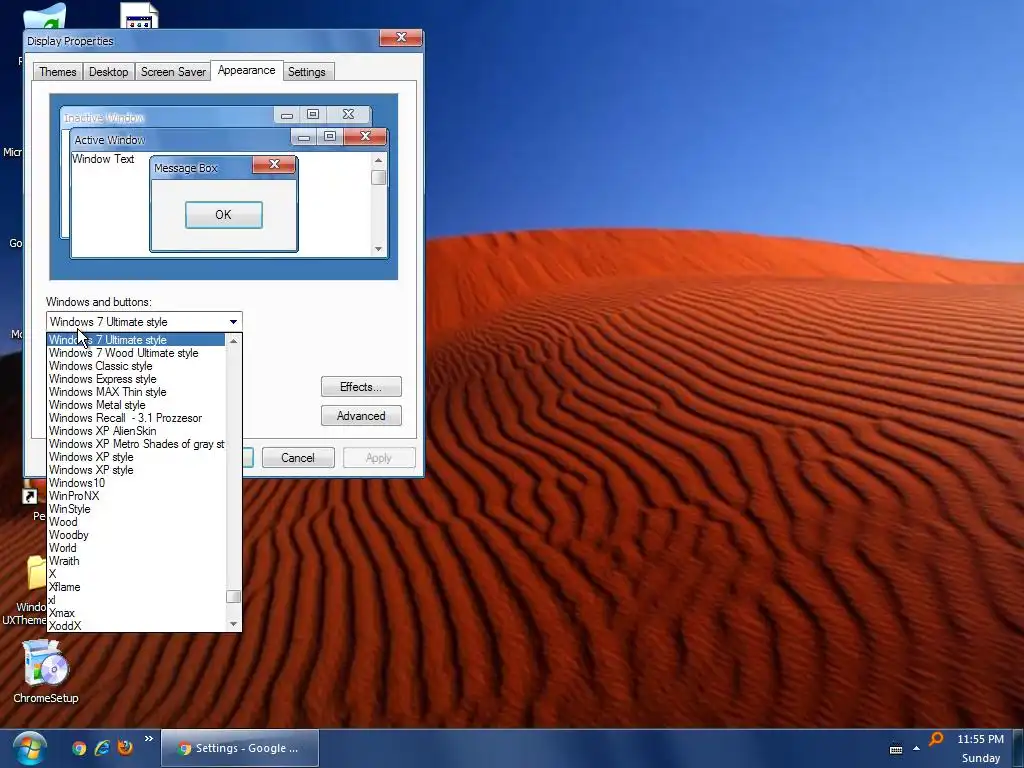Click the Advanced button
This screenshot has width=1024, height=768.
(x=361, y=416)
